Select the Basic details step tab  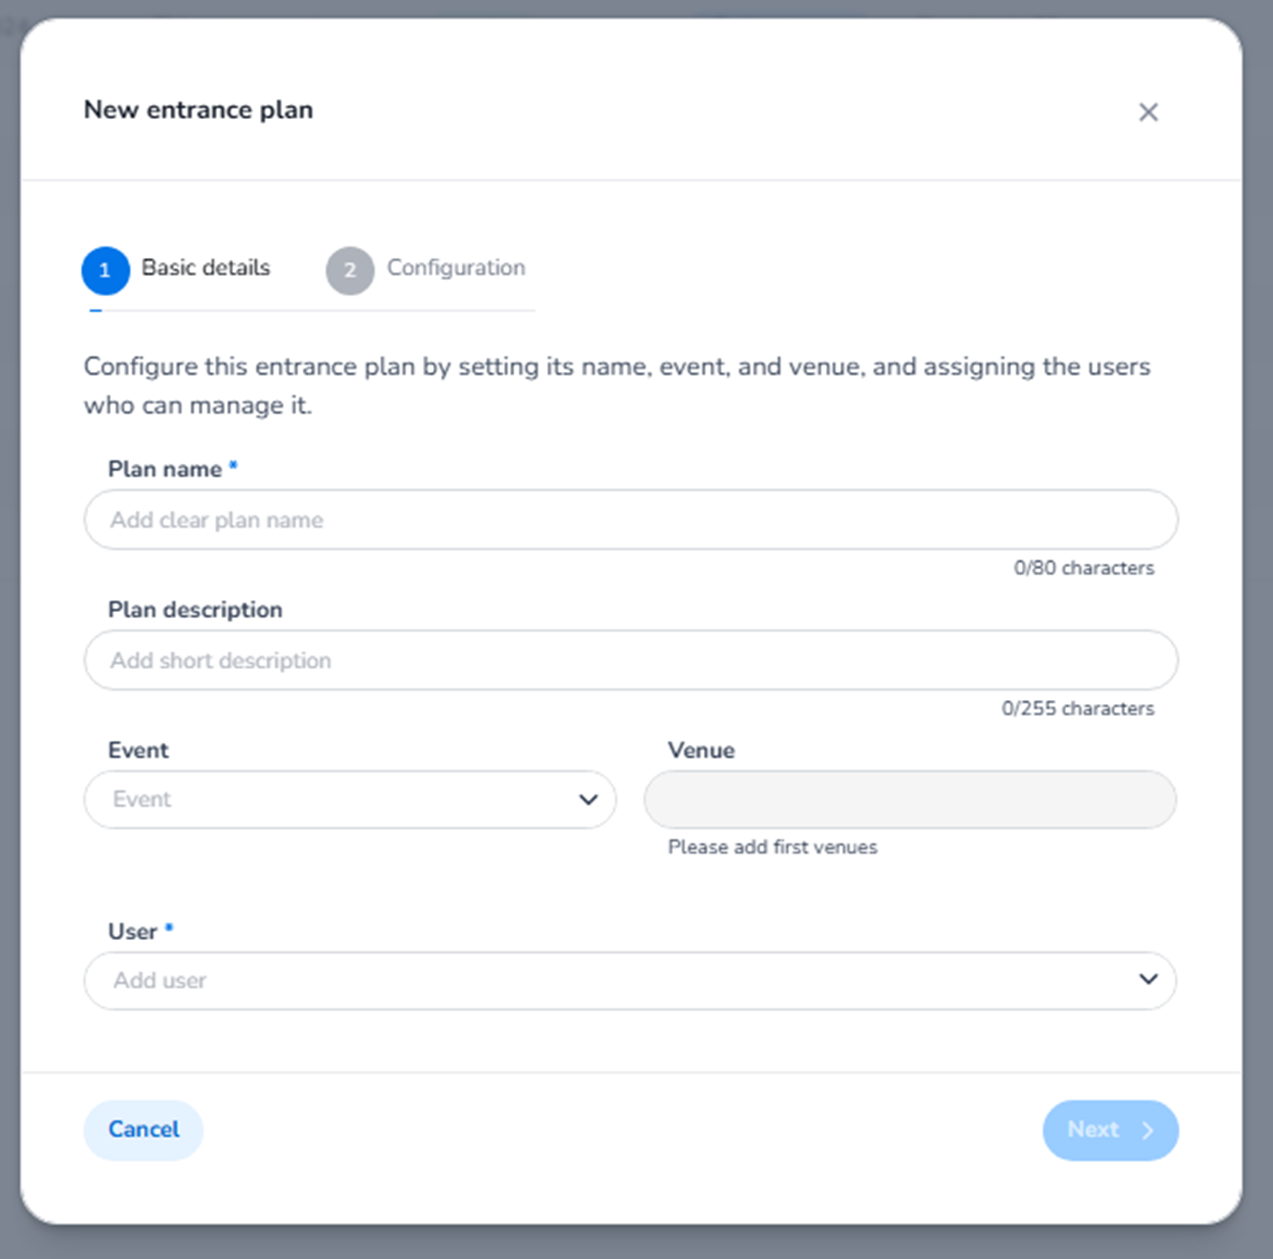206,268
